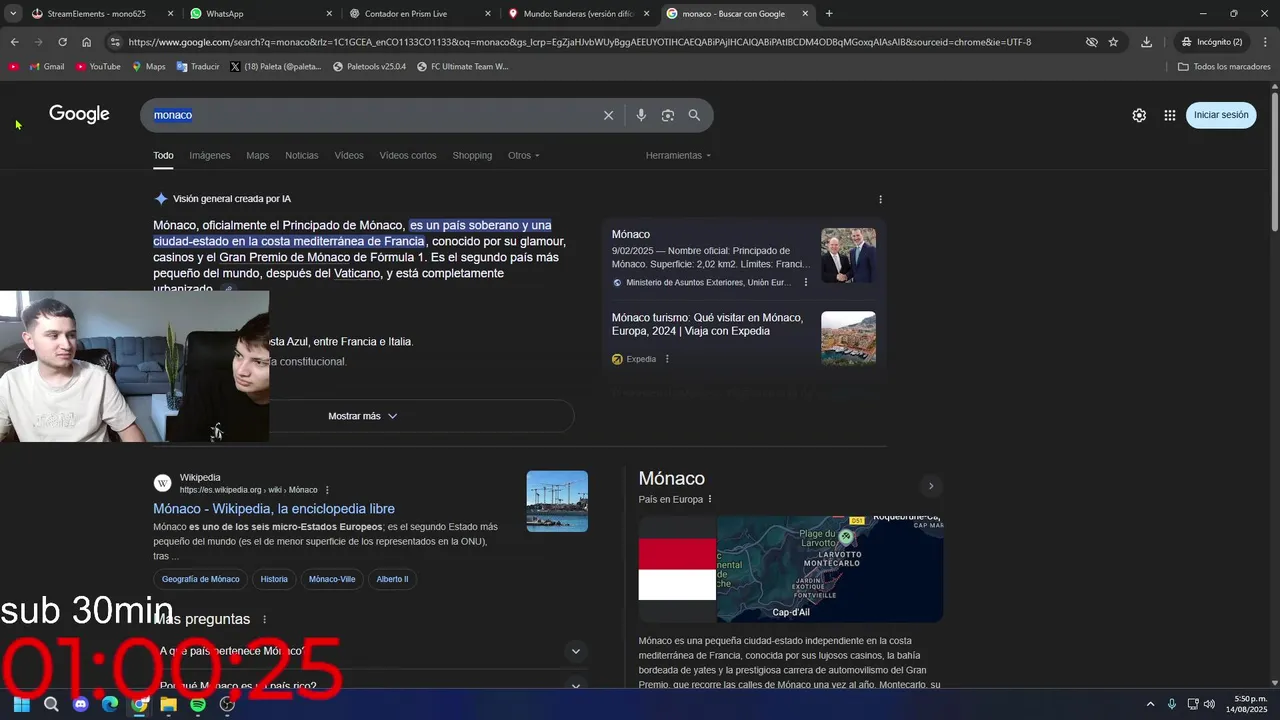Switch to Vídeos cortos tab
This screenshot has width=1280, height=720.
click(x=408, y=156)
